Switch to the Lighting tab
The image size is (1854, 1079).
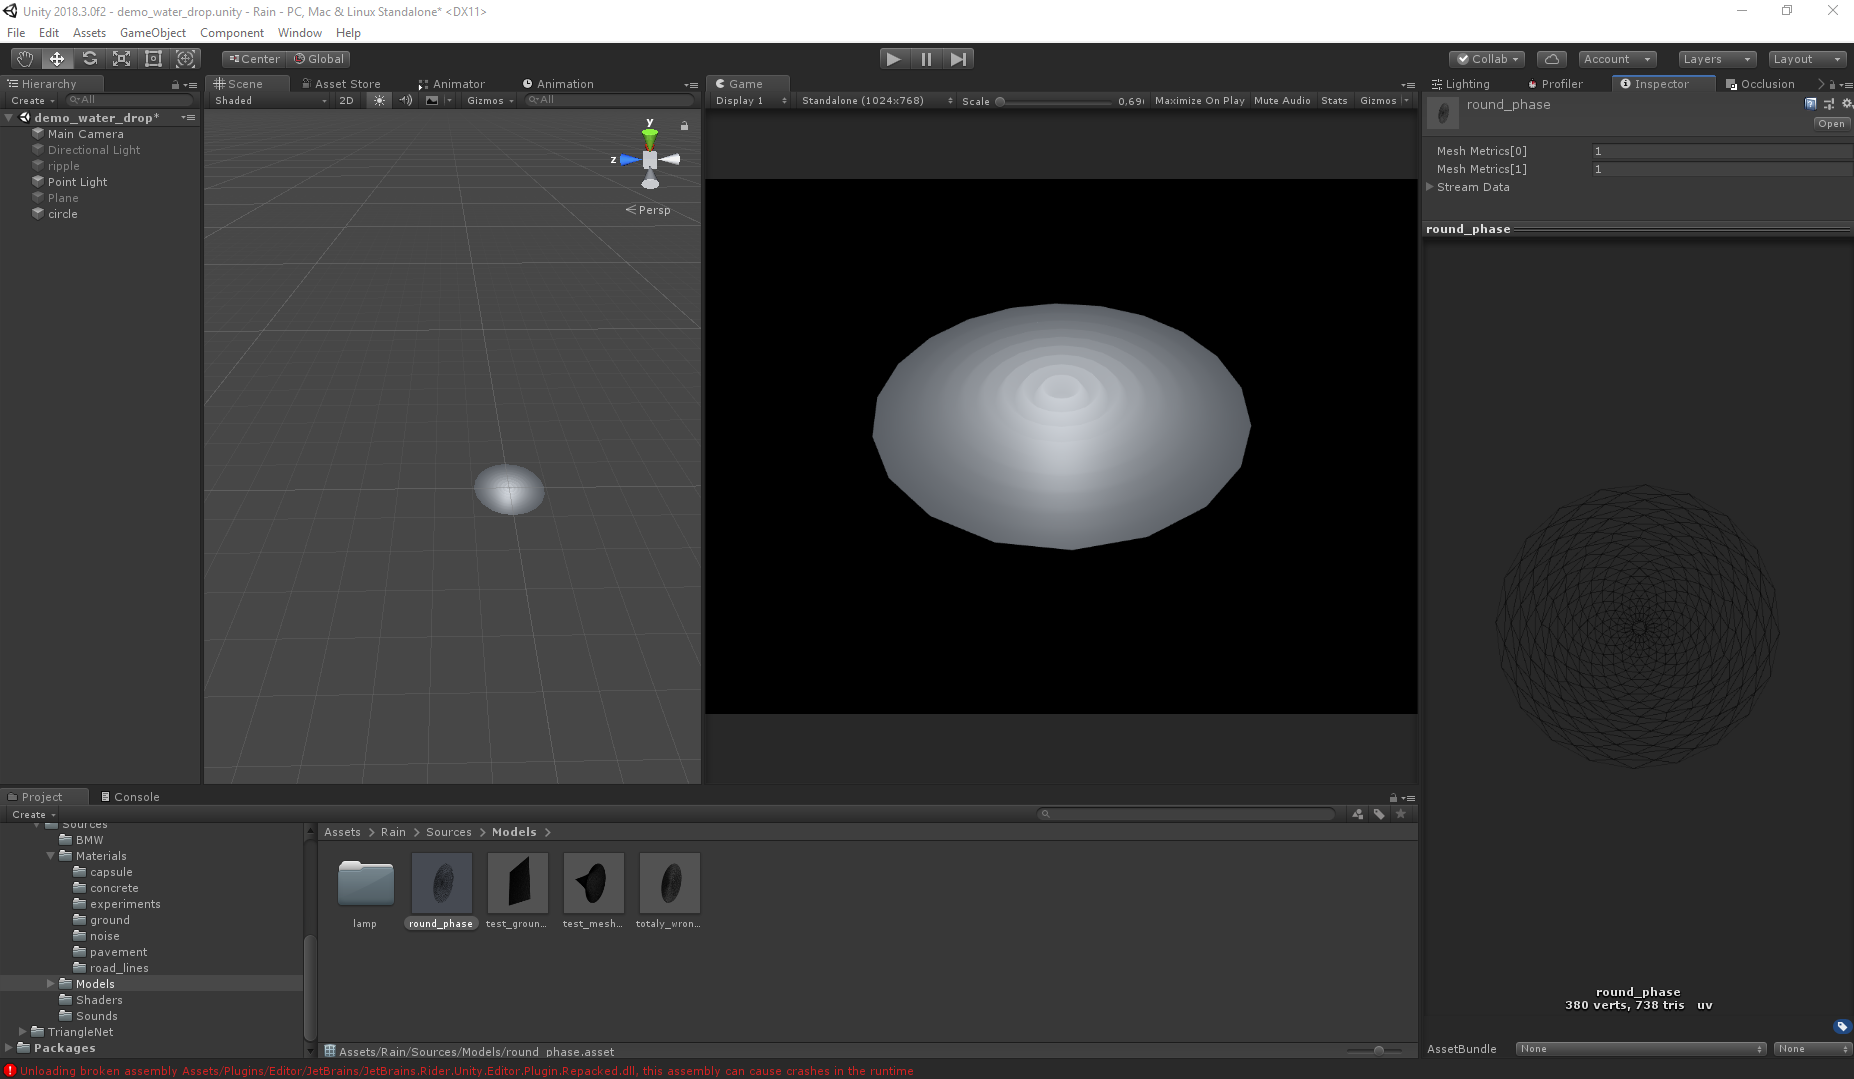pos(1461,84)
